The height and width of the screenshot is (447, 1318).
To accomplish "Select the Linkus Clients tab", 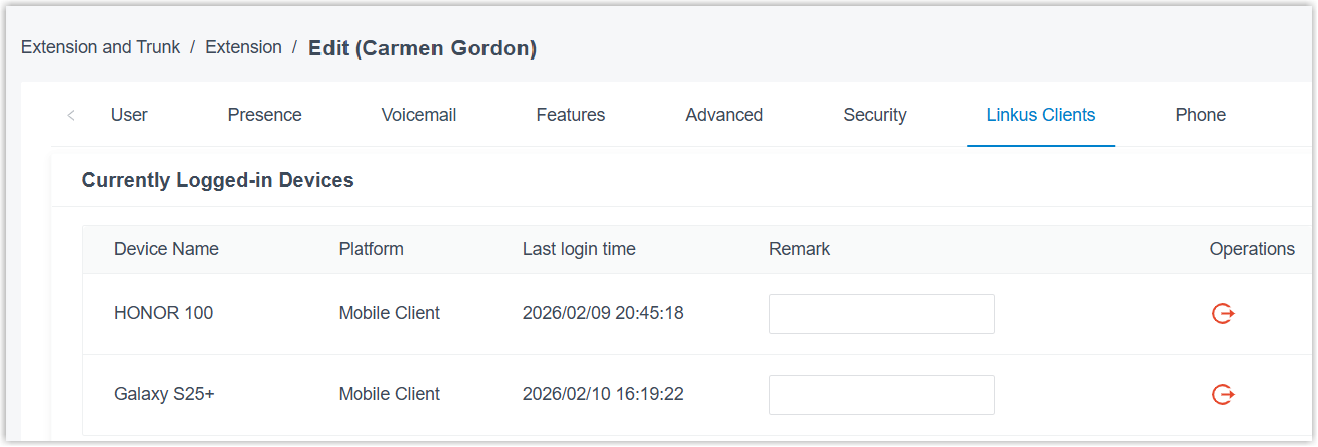I will 1041,115.
